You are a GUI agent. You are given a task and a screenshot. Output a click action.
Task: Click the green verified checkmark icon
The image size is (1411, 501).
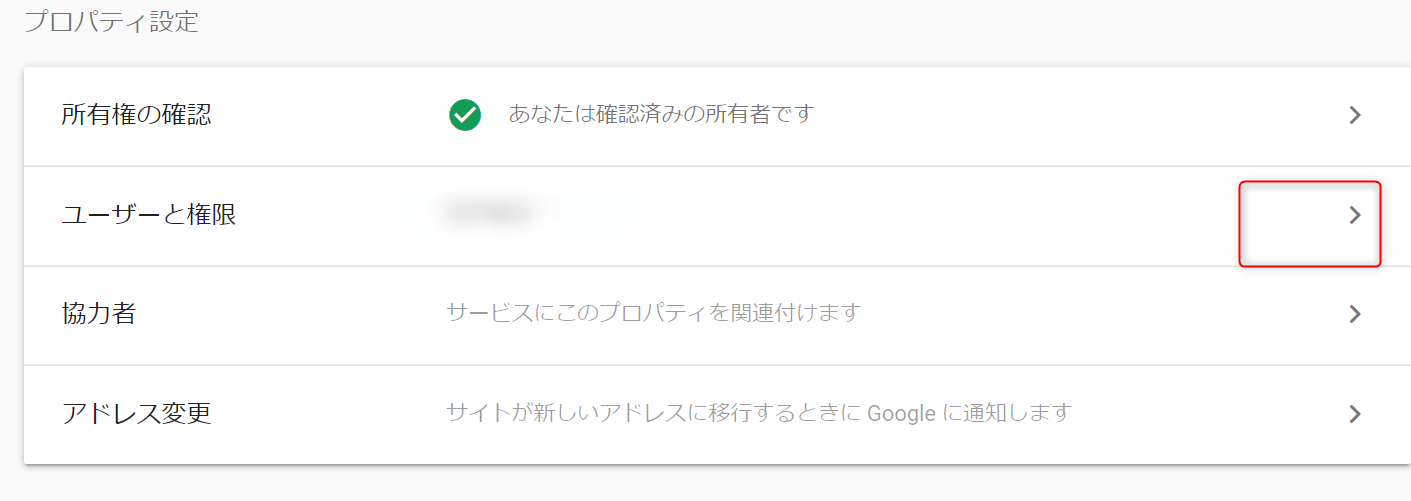pyautogui.click(x=465, y=115)
